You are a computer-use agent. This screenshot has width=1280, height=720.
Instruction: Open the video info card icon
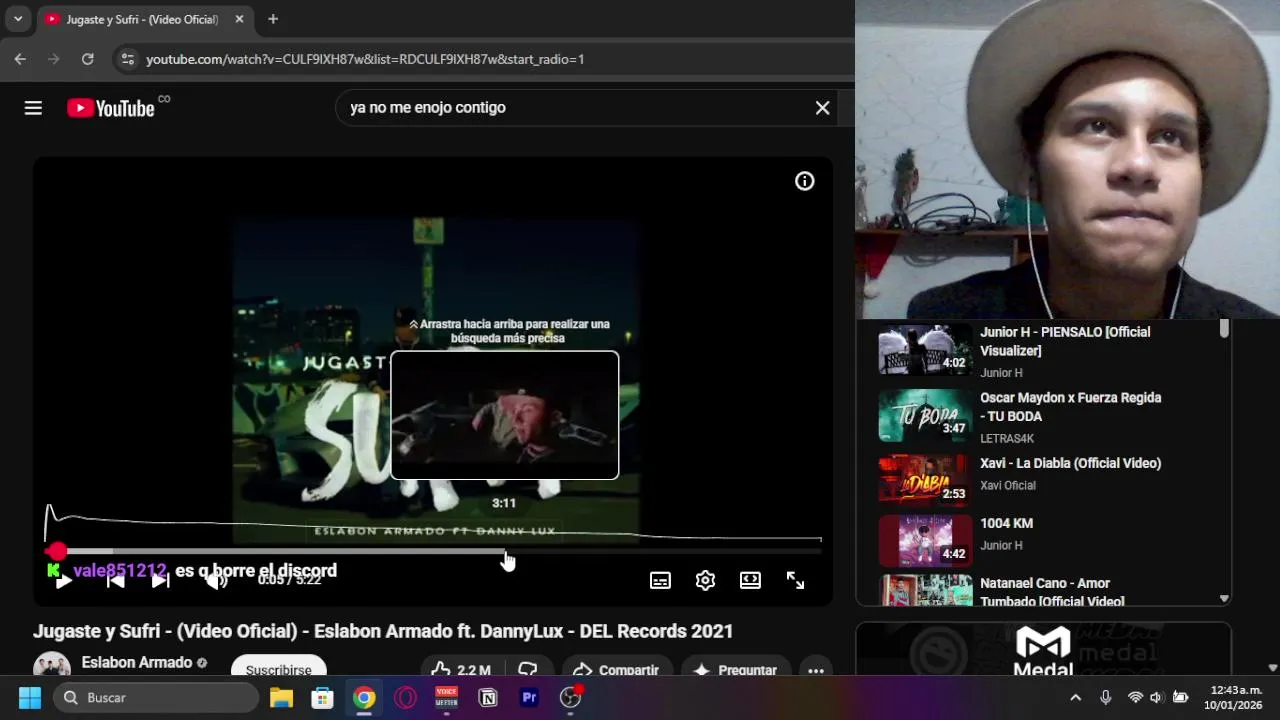point(805,181)
